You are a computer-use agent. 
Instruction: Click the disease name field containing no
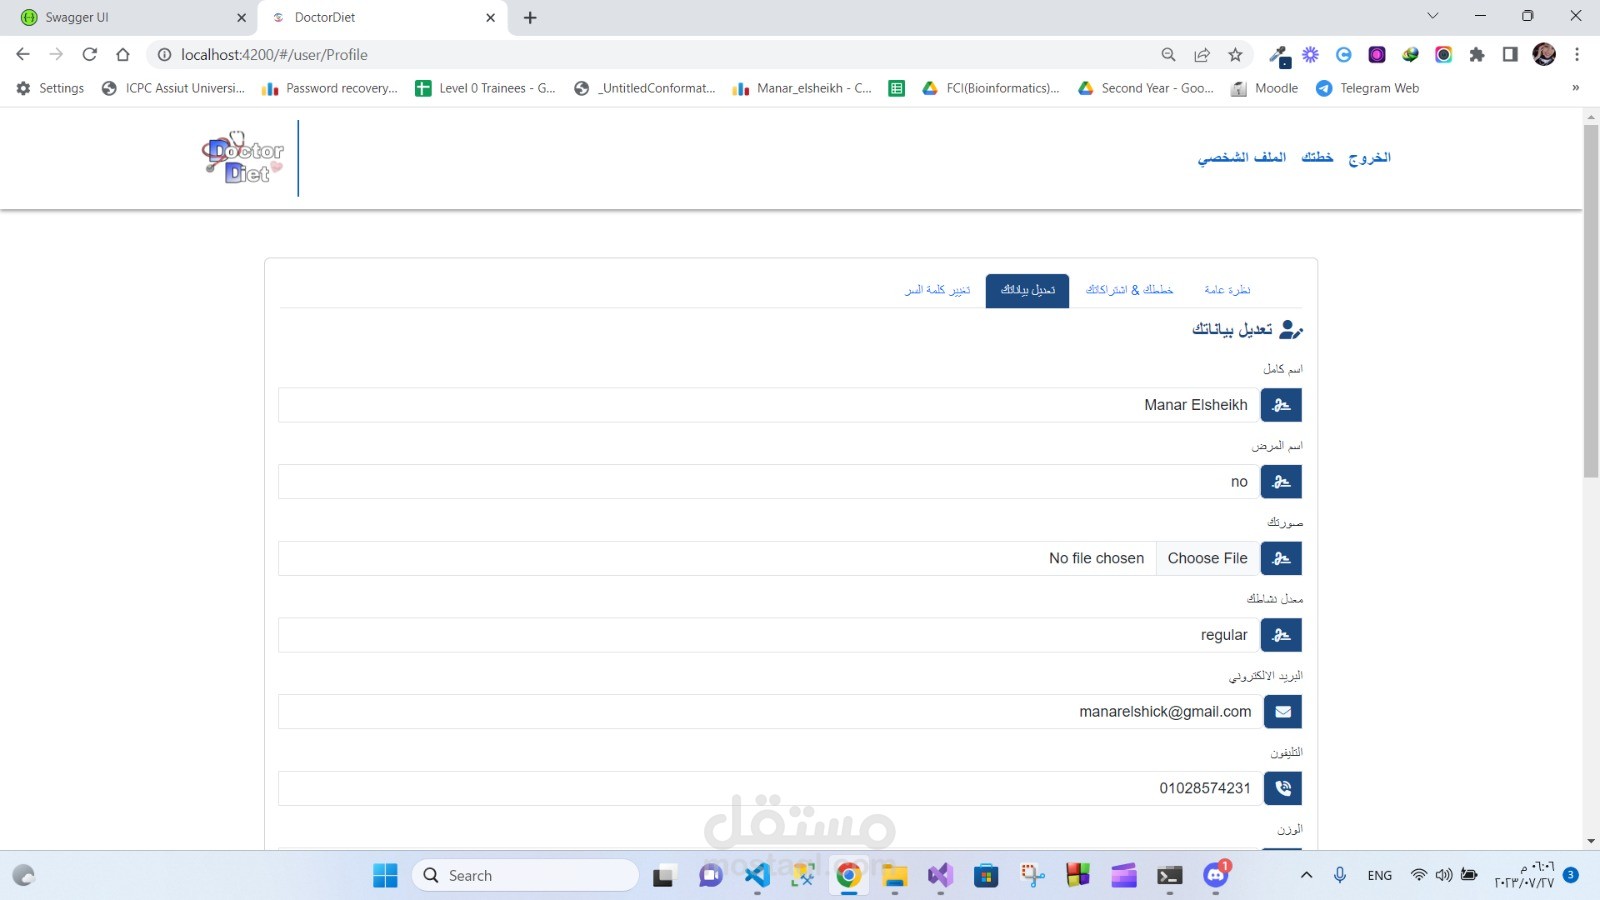coord(768,482)
